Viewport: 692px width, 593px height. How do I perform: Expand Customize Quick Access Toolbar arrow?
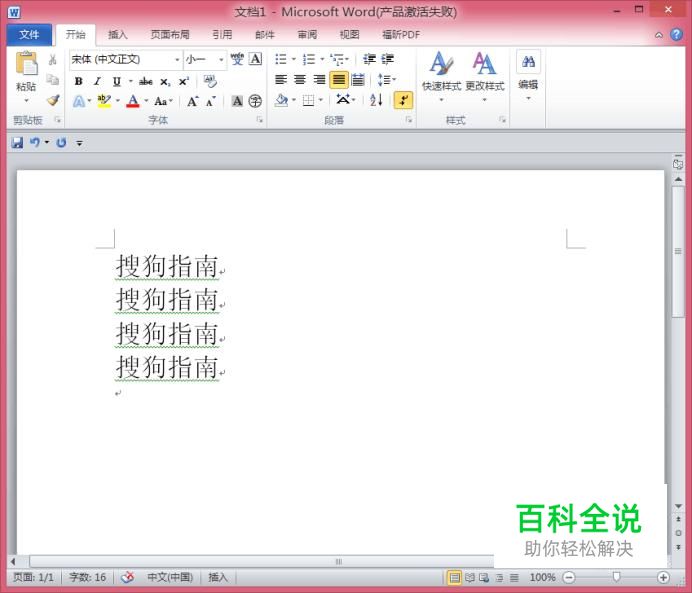[79, 143]
